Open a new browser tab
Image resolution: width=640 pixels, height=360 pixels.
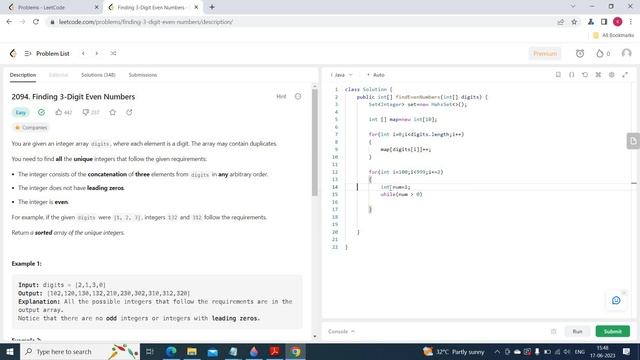coord(212,7)
